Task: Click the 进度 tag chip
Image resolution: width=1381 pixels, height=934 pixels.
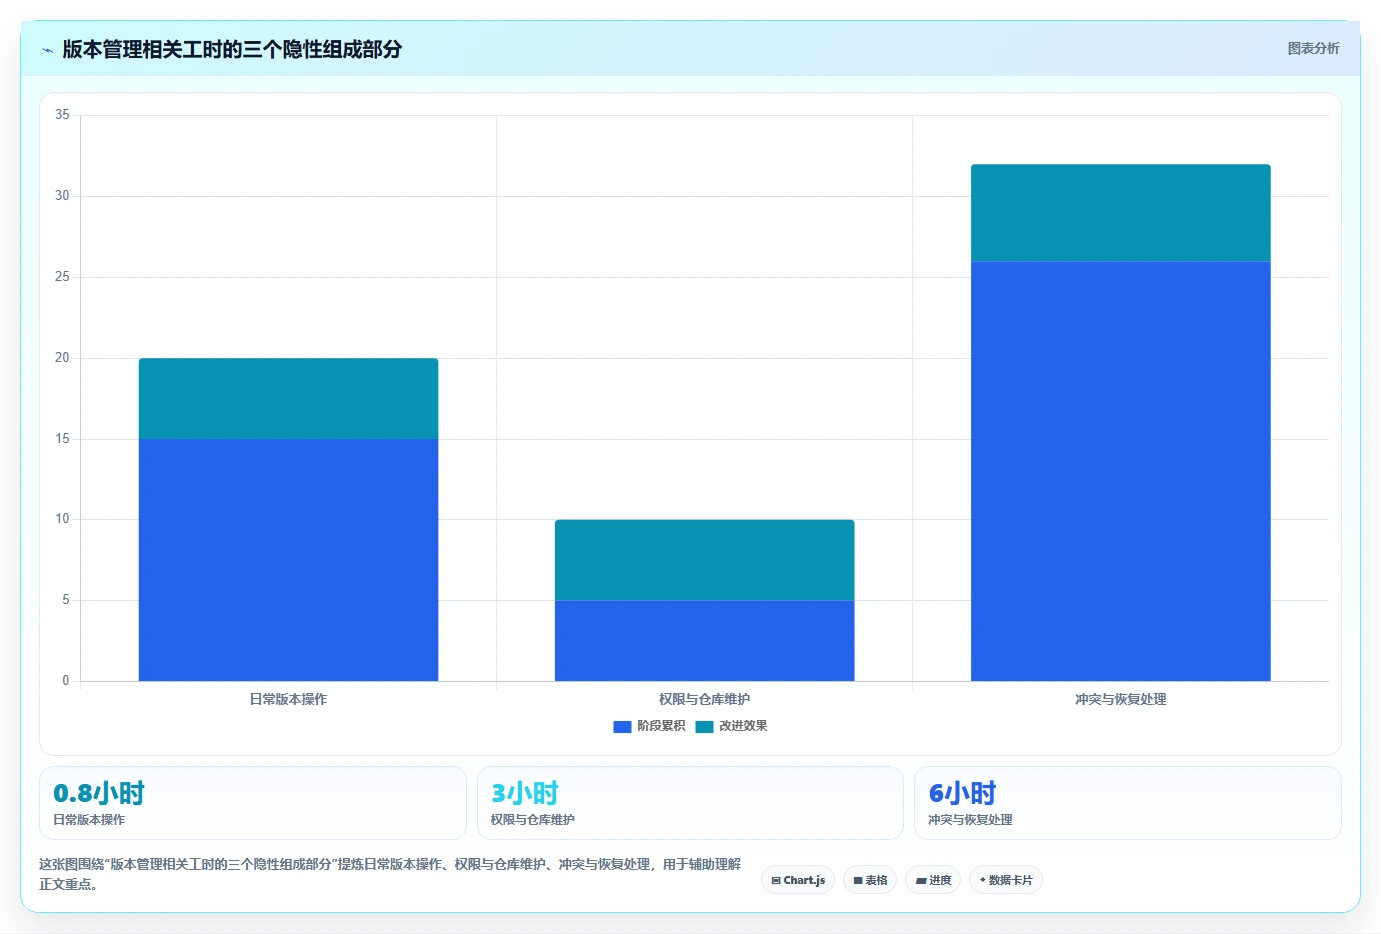Action: coord(933,880)
